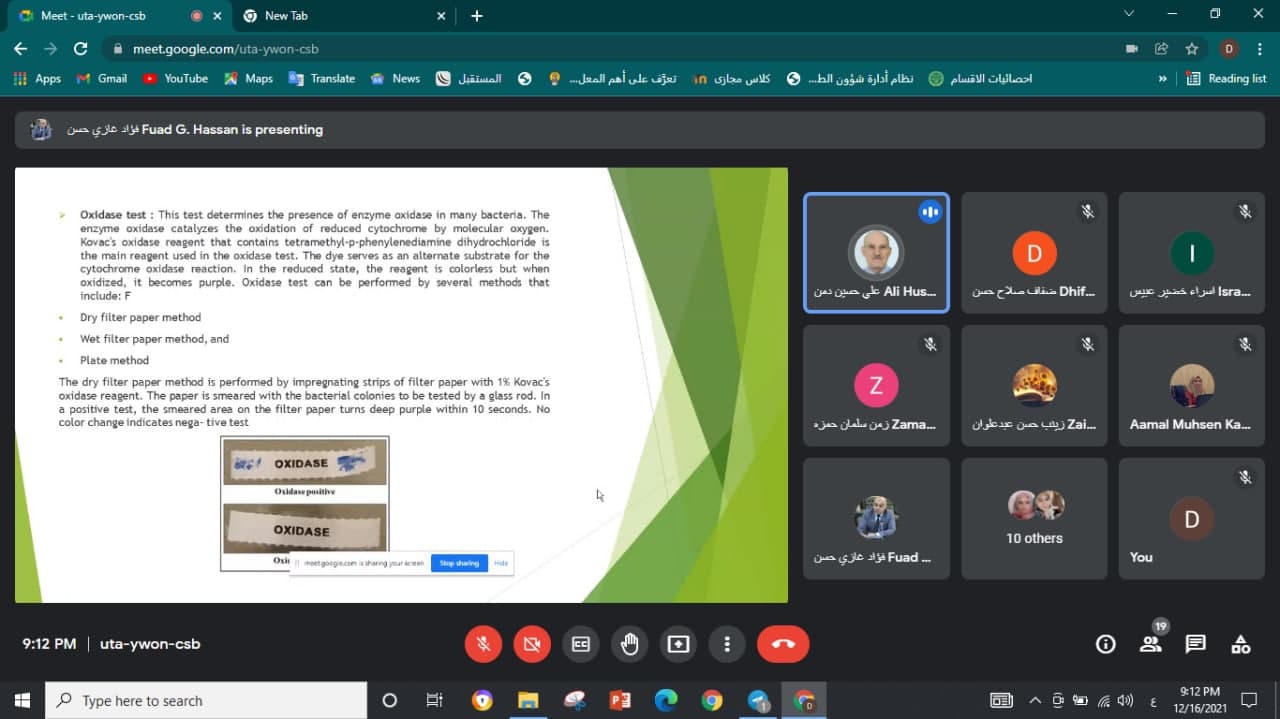Open the meeting details info icon
1280x719 pixels.
[1105, 644]
